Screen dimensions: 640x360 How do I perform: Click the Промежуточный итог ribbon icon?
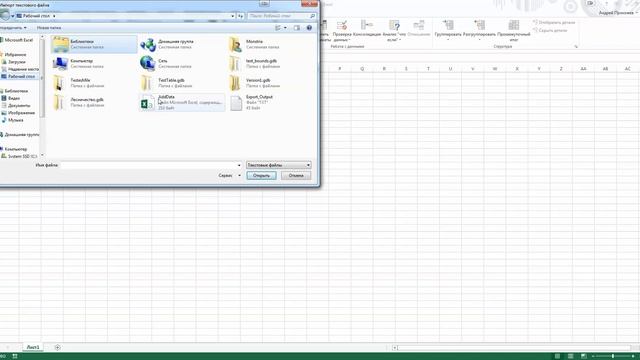click(x=514, y=31)
